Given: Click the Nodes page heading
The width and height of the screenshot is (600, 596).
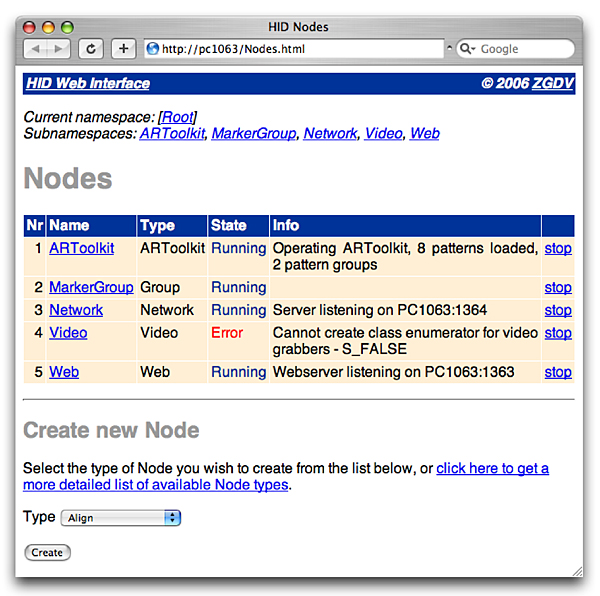Looking at the screenshot, I should [x=68, y=179].
